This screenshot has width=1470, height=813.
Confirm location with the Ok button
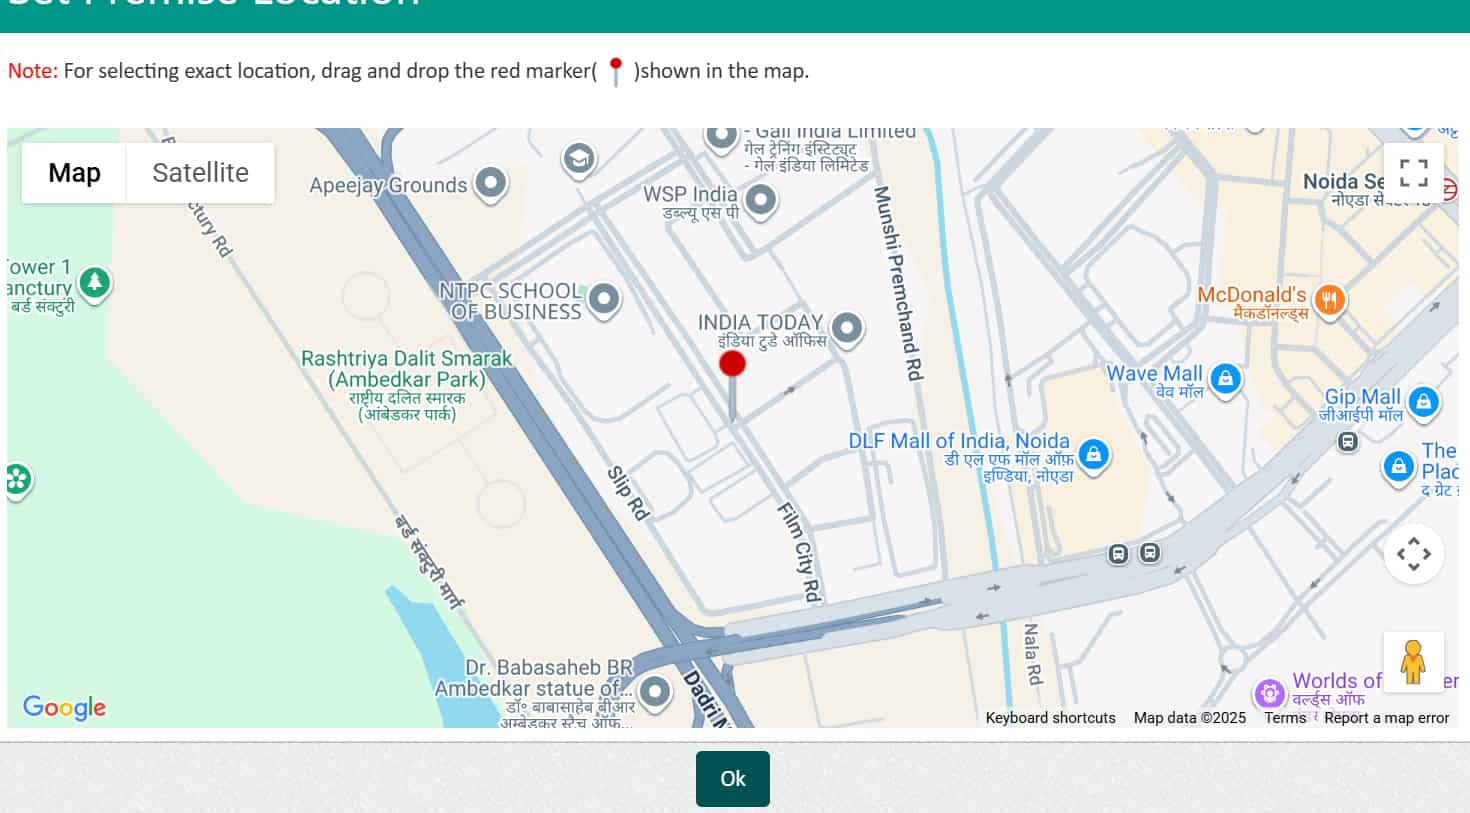point(733,779)
